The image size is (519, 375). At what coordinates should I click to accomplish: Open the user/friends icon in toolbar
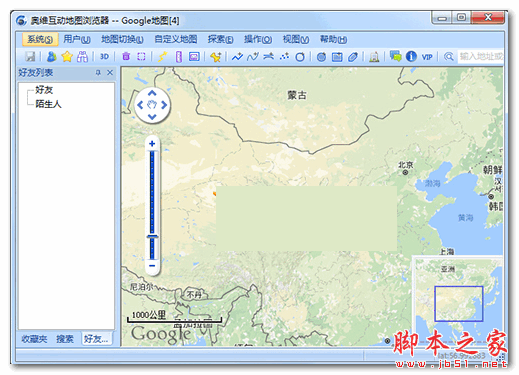point(51,57)
